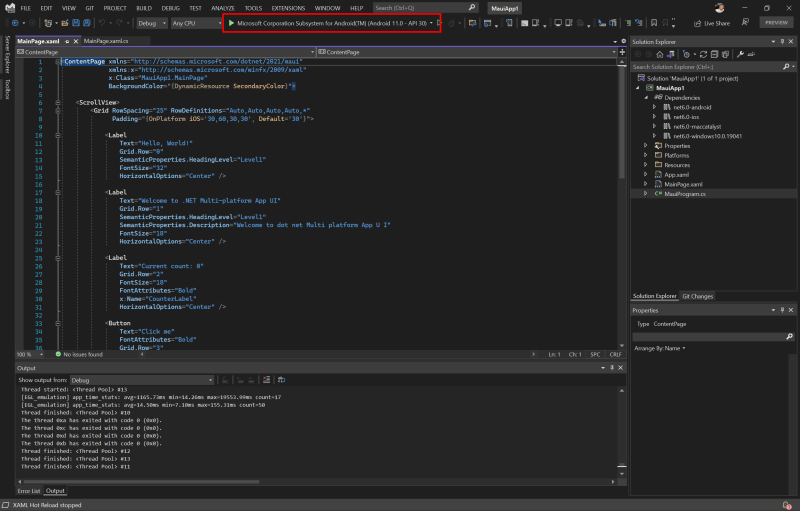Open the Android debug target dropdown arrow

coord(431,23)
